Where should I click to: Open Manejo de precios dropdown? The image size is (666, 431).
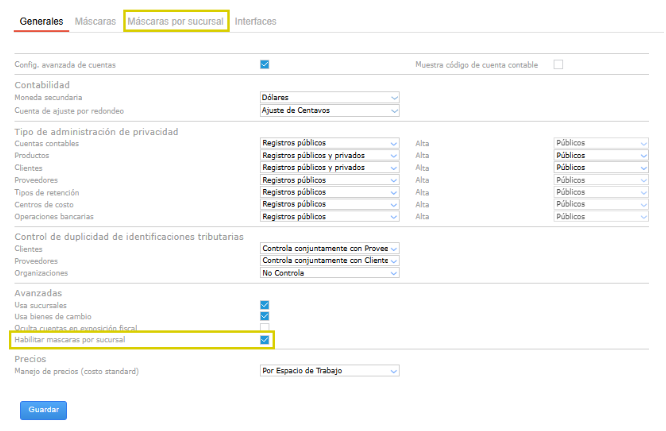[x=329, y=370]
